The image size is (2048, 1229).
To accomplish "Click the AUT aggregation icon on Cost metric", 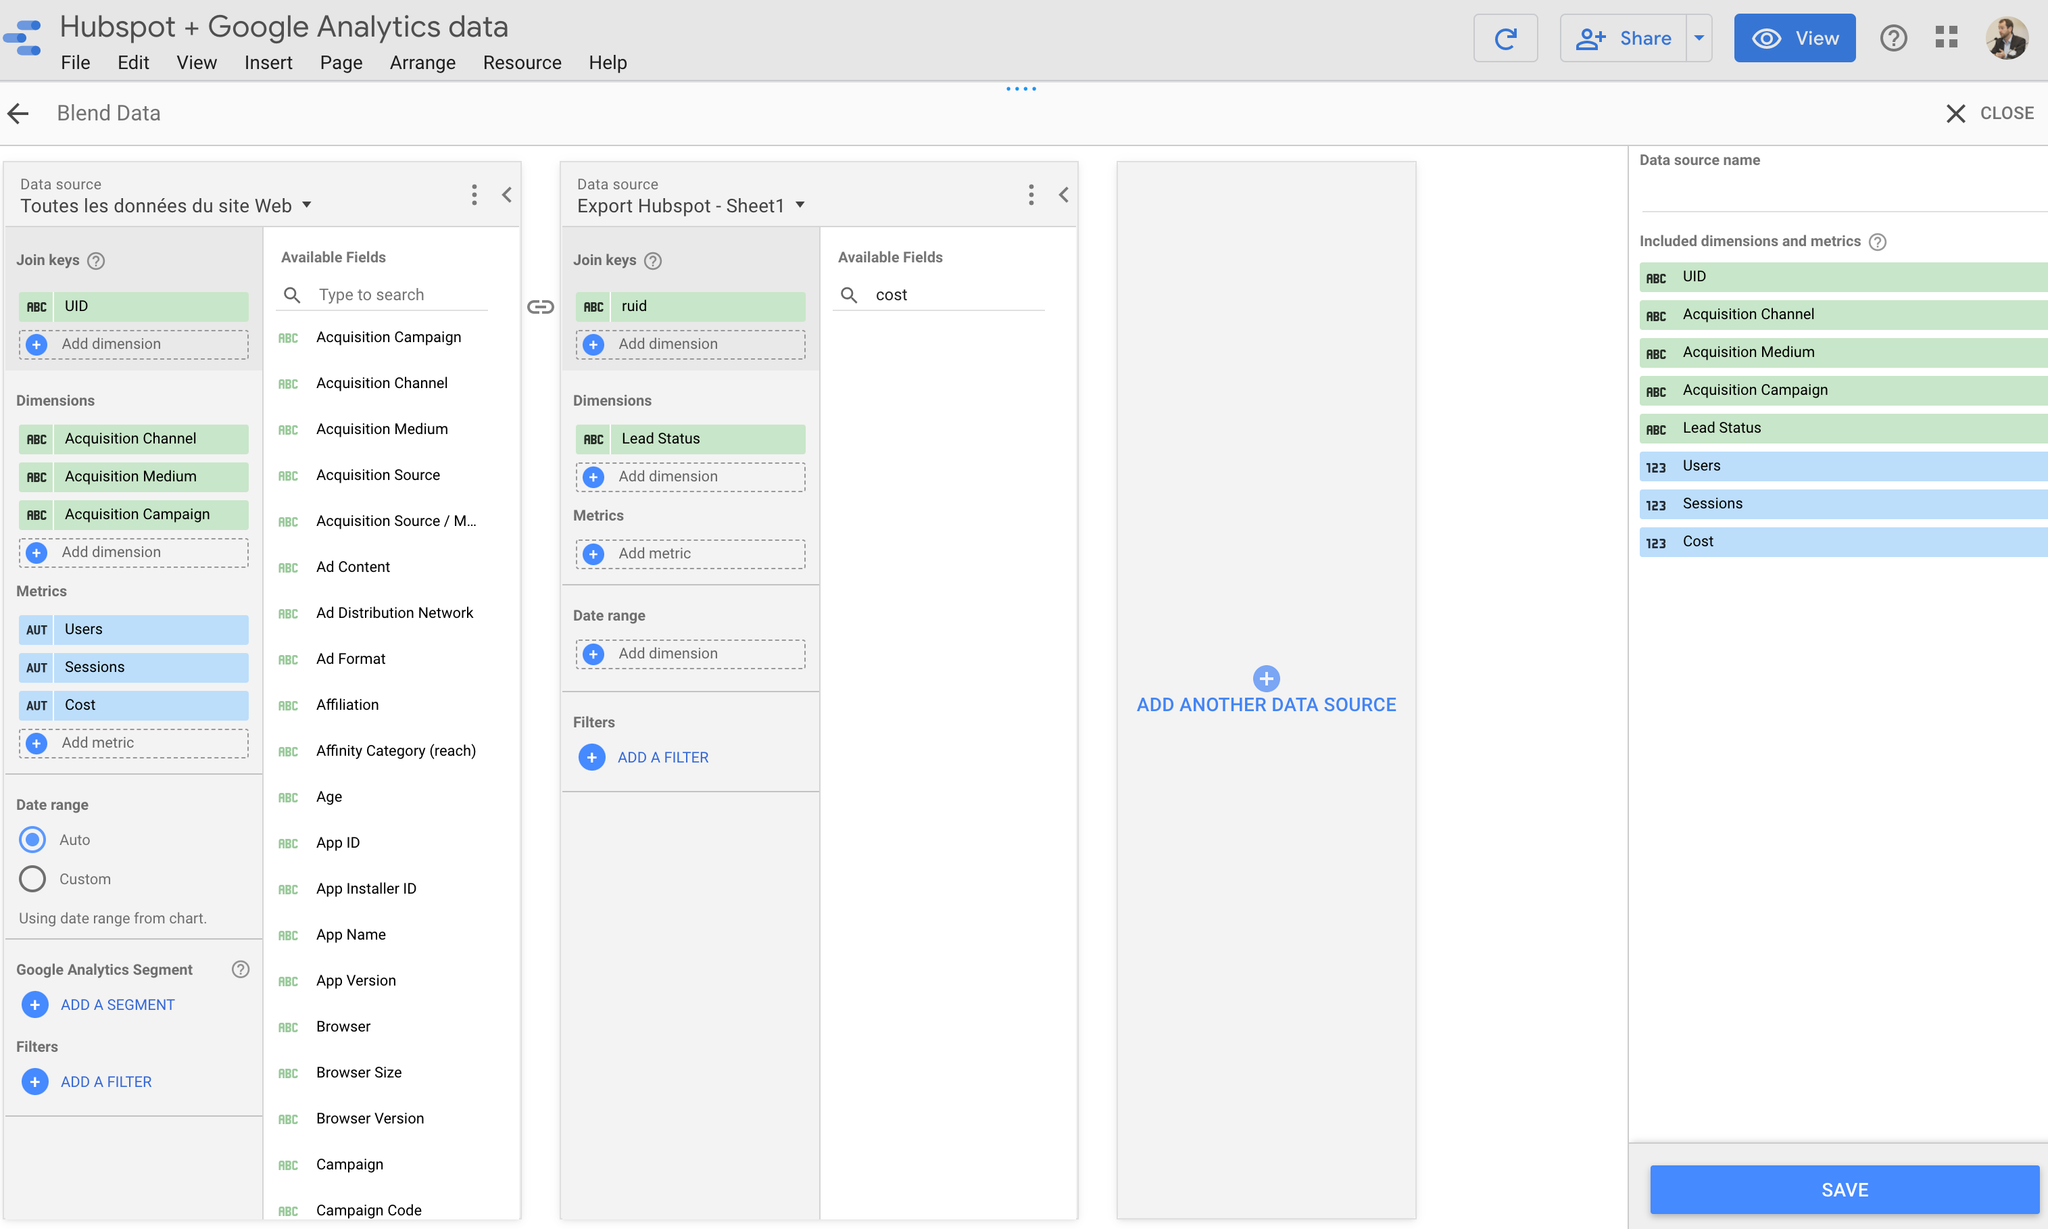I will click(37, 706).
